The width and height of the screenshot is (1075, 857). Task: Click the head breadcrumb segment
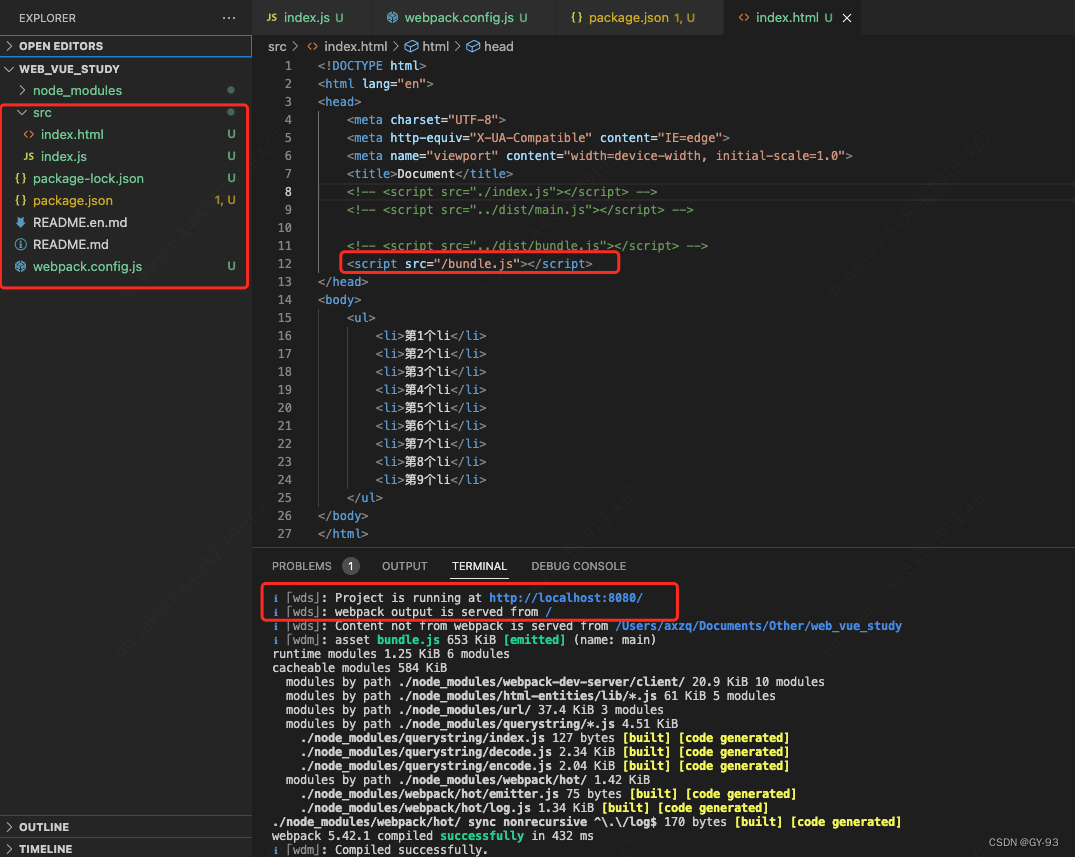point(498,47)
